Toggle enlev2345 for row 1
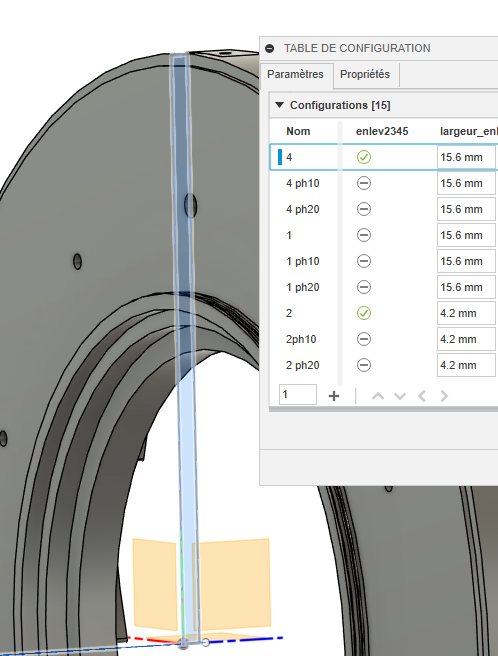Viewport: 498px width, 656px height. tap(364, 235)
